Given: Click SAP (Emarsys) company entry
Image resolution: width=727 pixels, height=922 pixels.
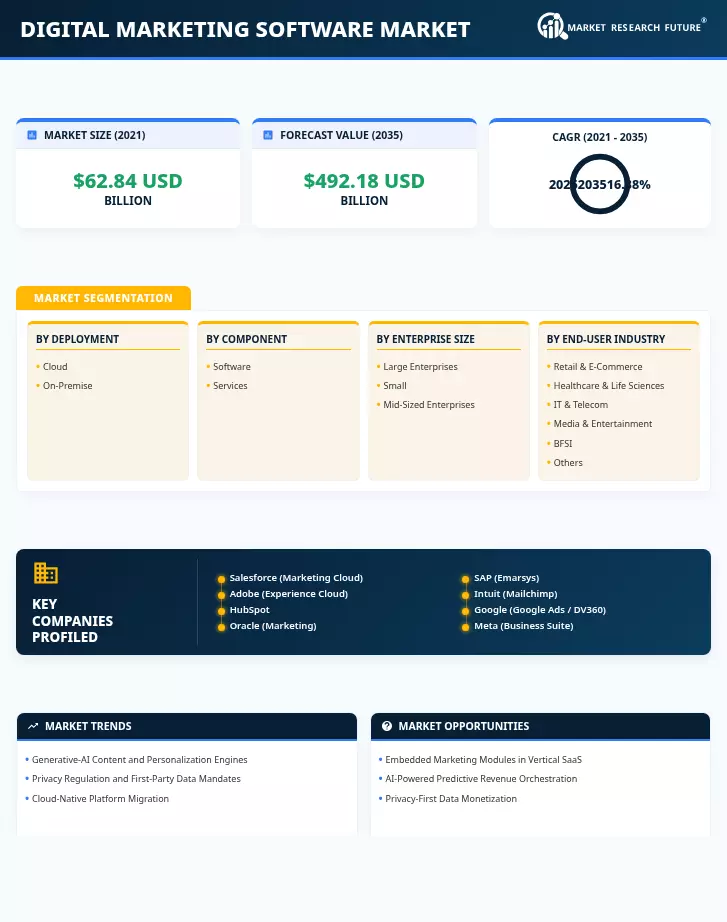Looking at the screenshot, I should [x=506, y=578].
